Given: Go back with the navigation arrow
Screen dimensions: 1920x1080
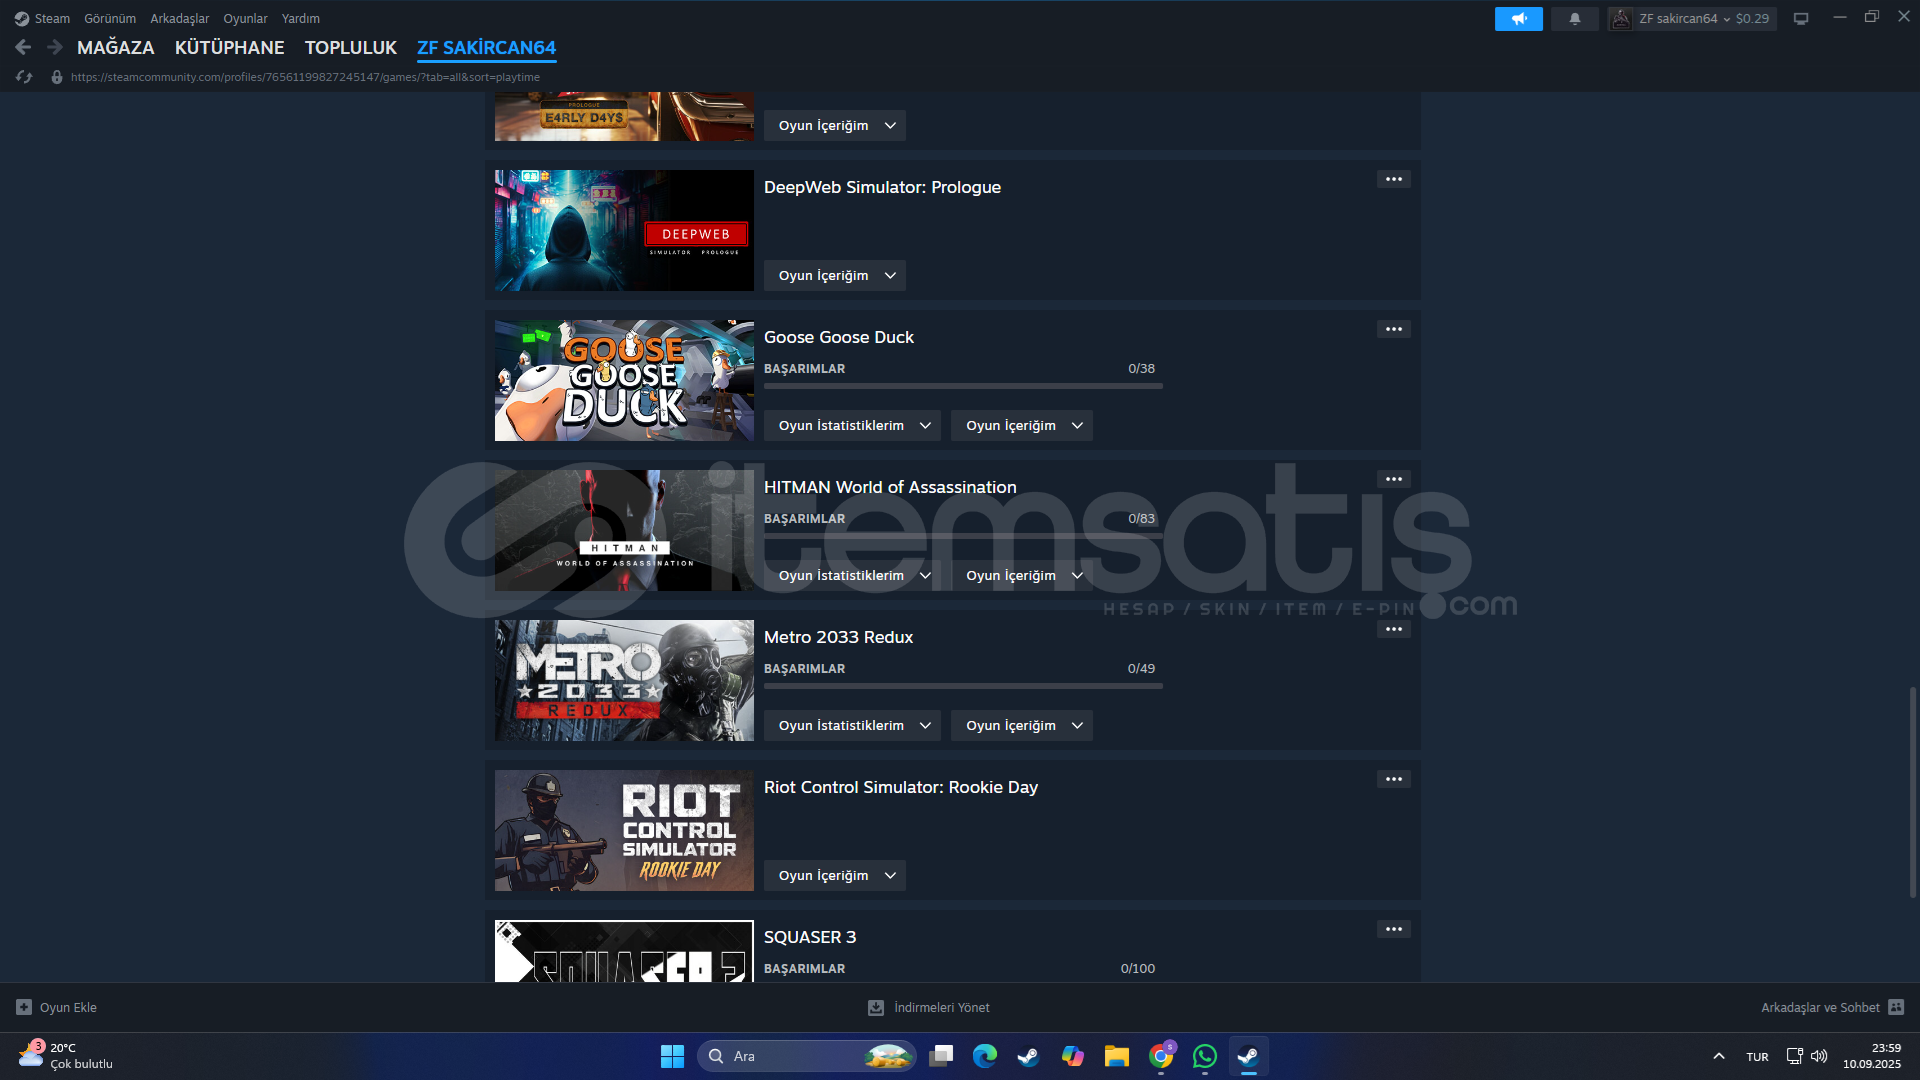Looking at the screenshot, I should tap(23, 47).
